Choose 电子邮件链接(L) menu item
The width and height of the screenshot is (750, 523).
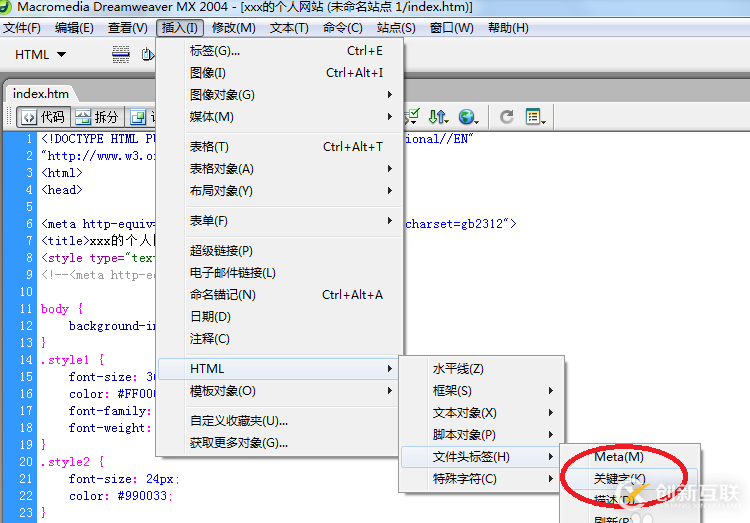[x=280, y=273]
